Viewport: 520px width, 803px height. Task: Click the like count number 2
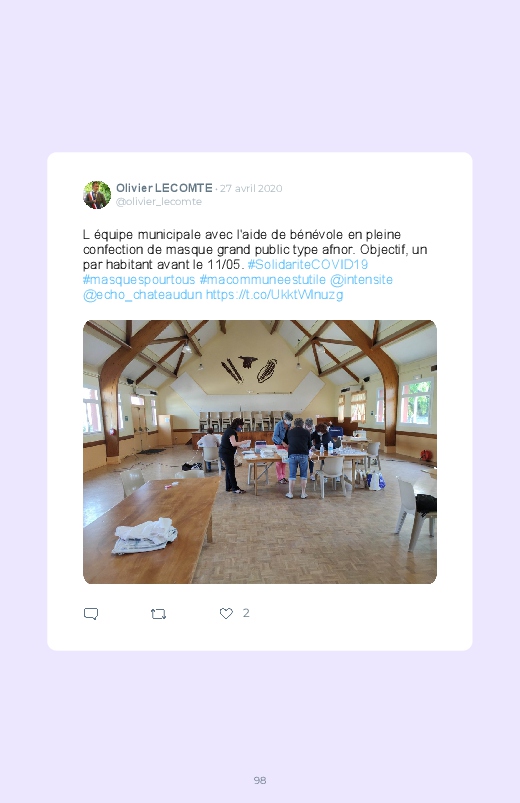tap(246, 613)
